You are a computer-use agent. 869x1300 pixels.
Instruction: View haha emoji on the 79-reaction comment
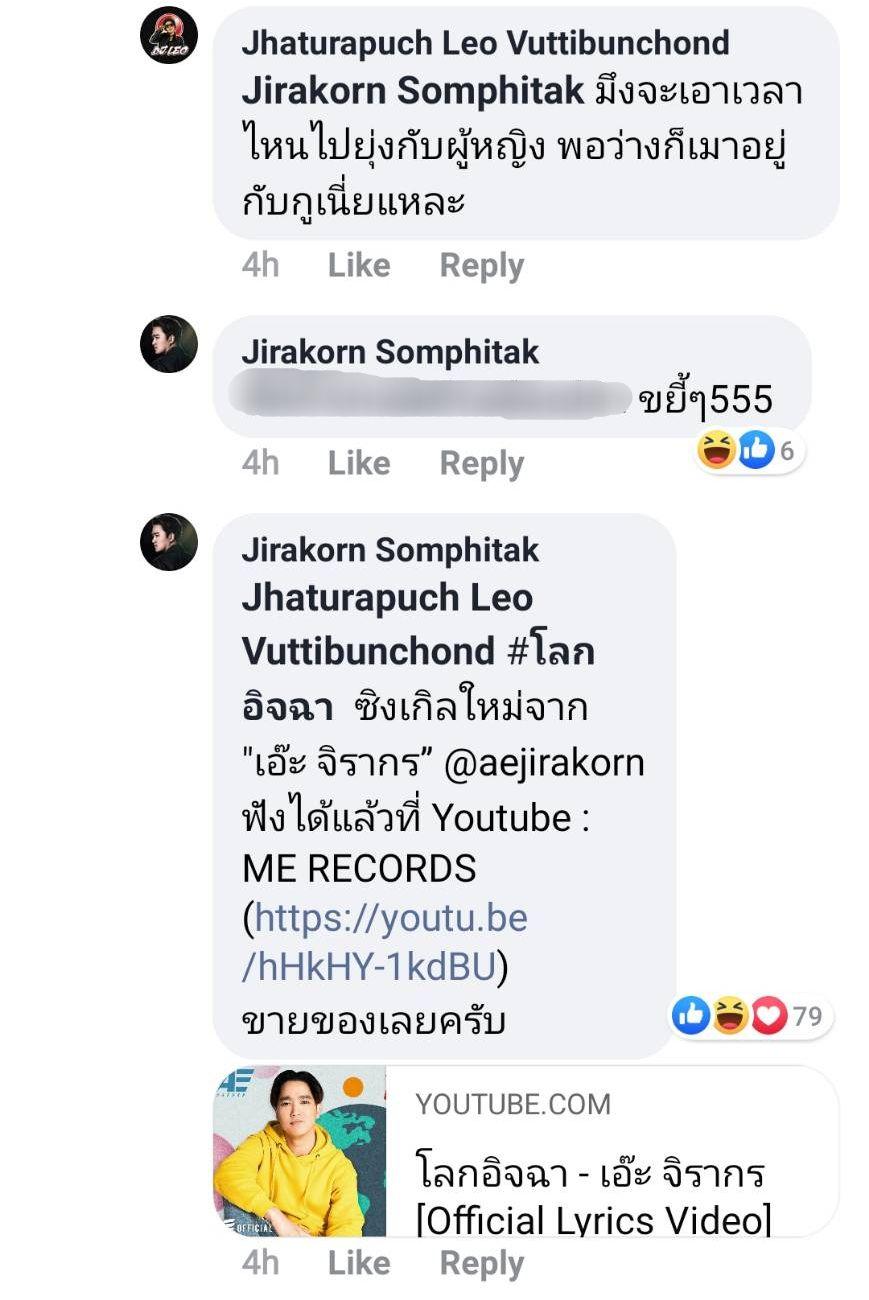click(731, 1016)
